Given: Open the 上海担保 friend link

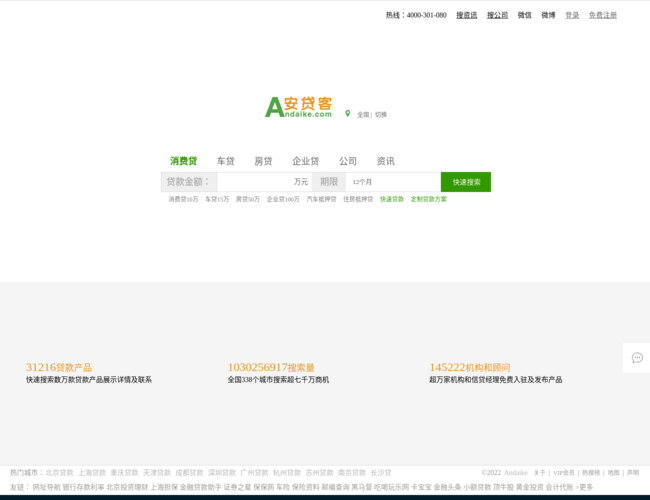Looking at the screenshot, I should (x=164, y=487).
